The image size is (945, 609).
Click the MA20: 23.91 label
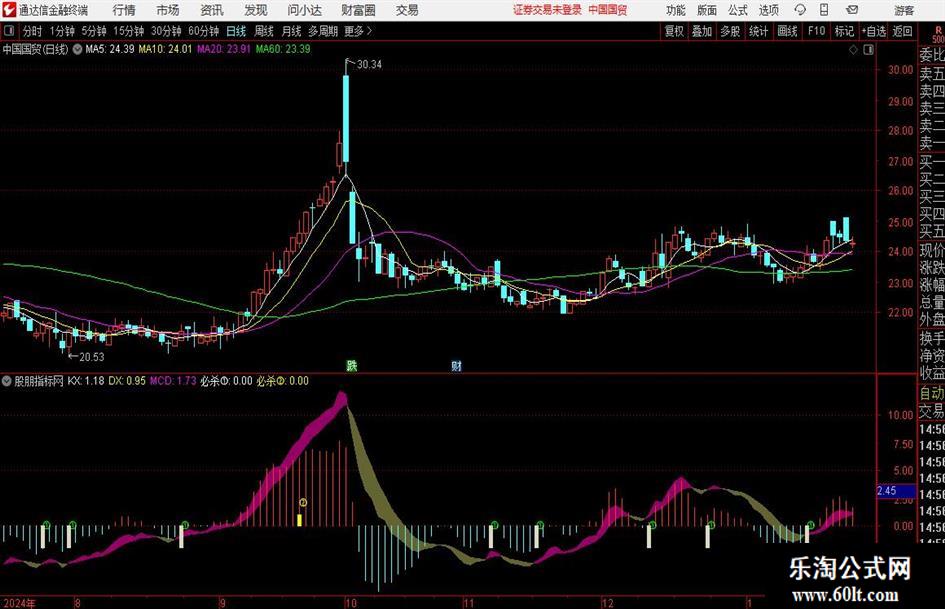(x=224, y=49)
